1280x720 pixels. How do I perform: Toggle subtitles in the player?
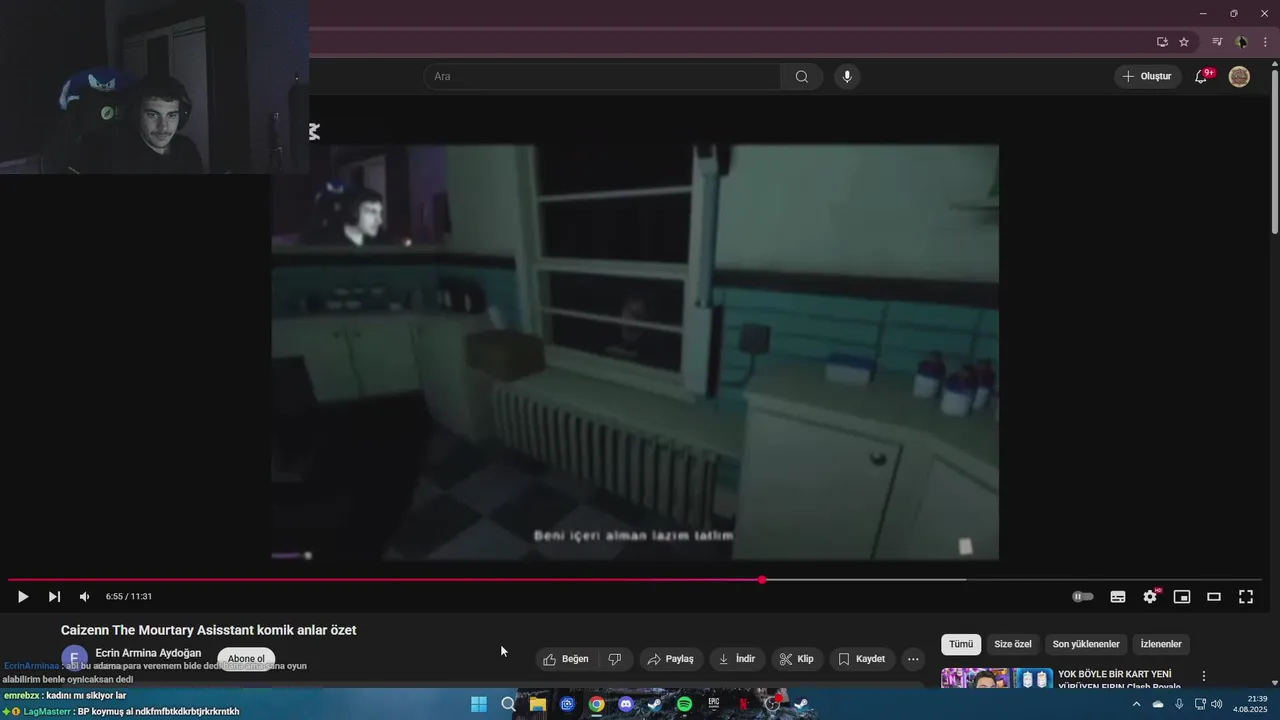pos(1118,597)
